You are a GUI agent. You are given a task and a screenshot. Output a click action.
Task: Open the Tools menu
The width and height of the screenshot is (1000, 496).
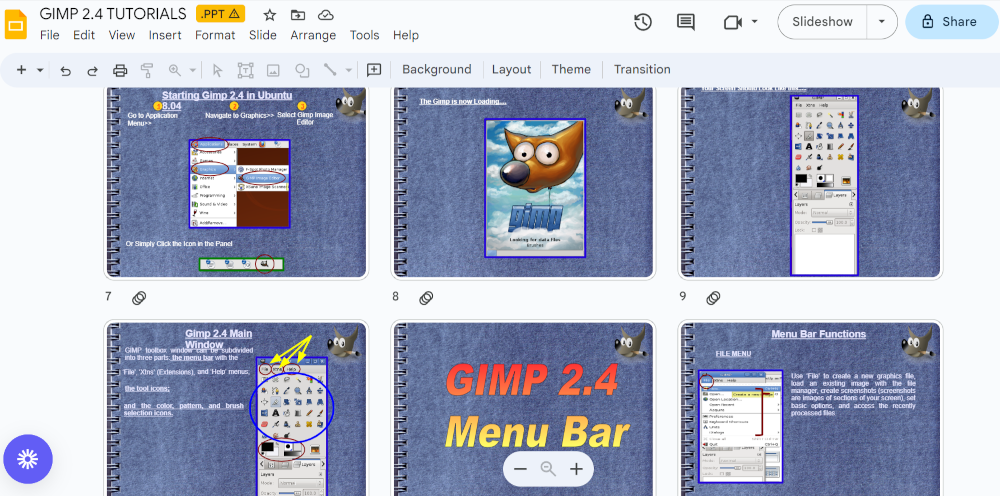(364, 35)
